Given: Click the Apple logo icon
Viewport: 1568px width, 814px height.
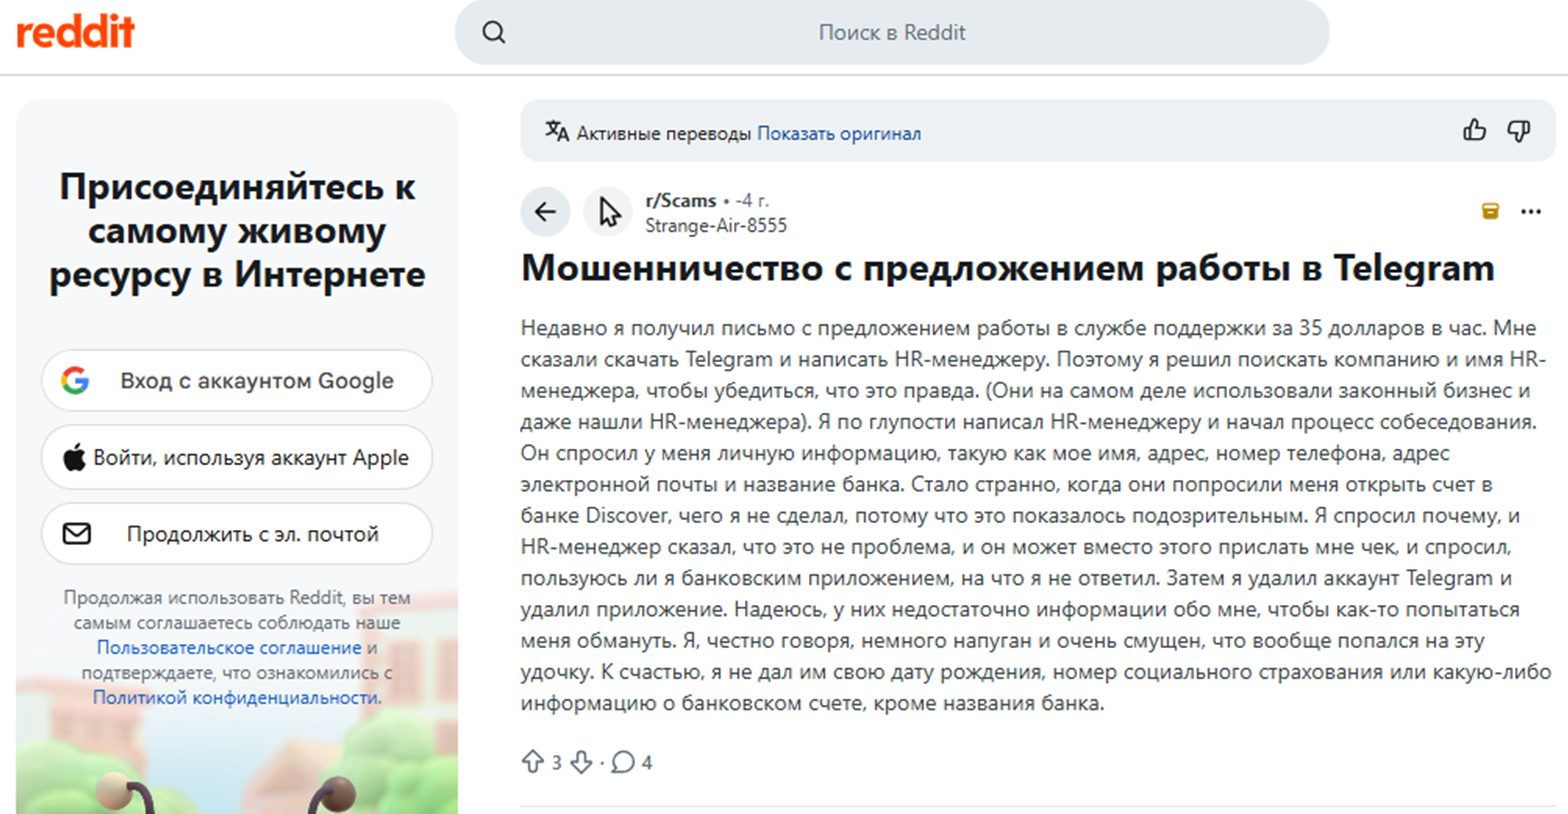Looking at the screenshot, I should (x=74, y=457).
